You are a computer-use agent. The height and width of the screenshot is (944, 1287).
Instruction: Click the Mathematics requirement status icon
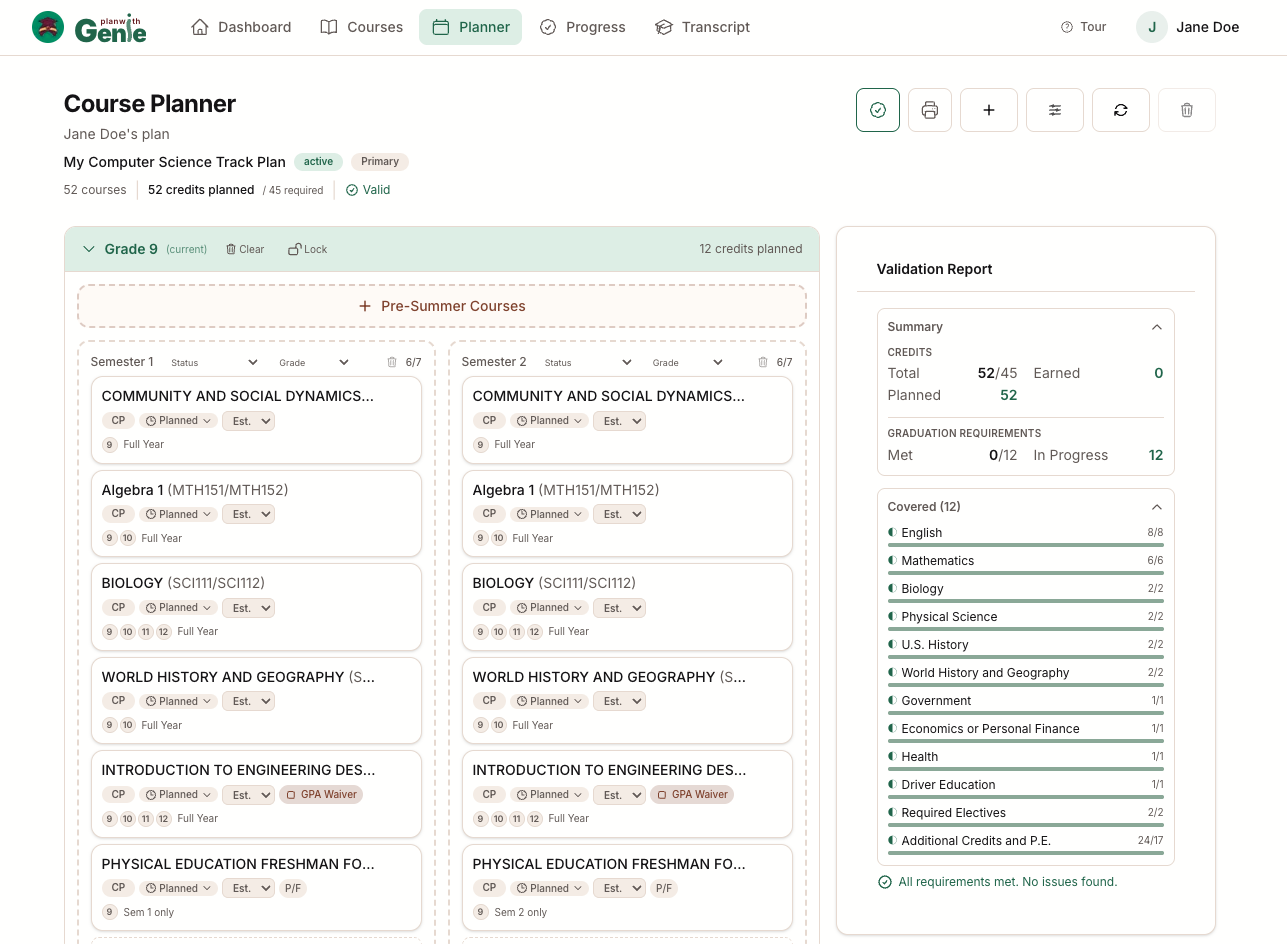[x=892, y=561]
